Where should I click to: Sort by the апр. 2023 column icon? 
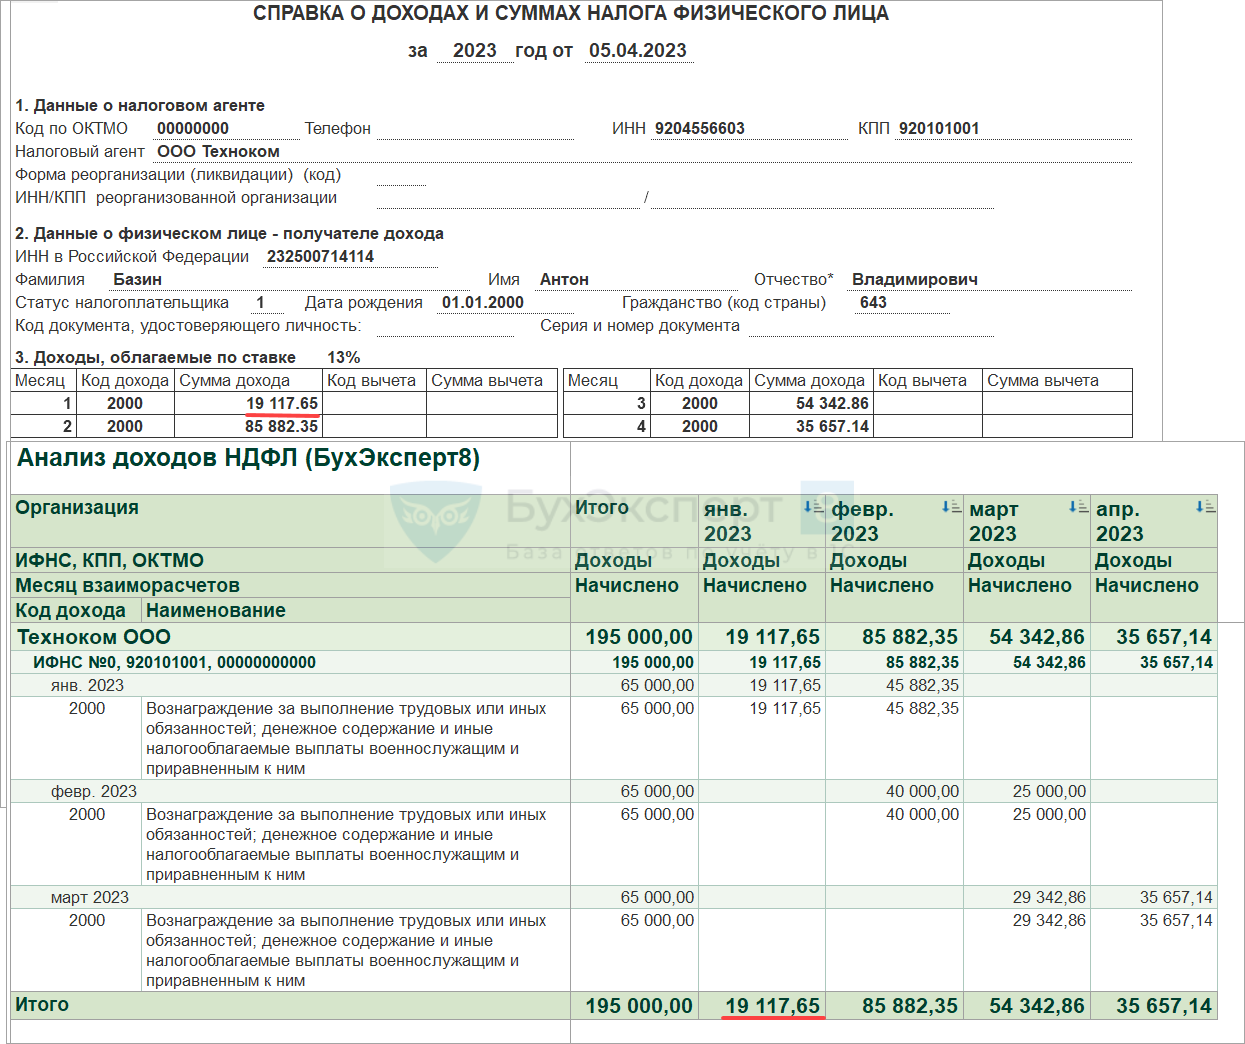1206,507
